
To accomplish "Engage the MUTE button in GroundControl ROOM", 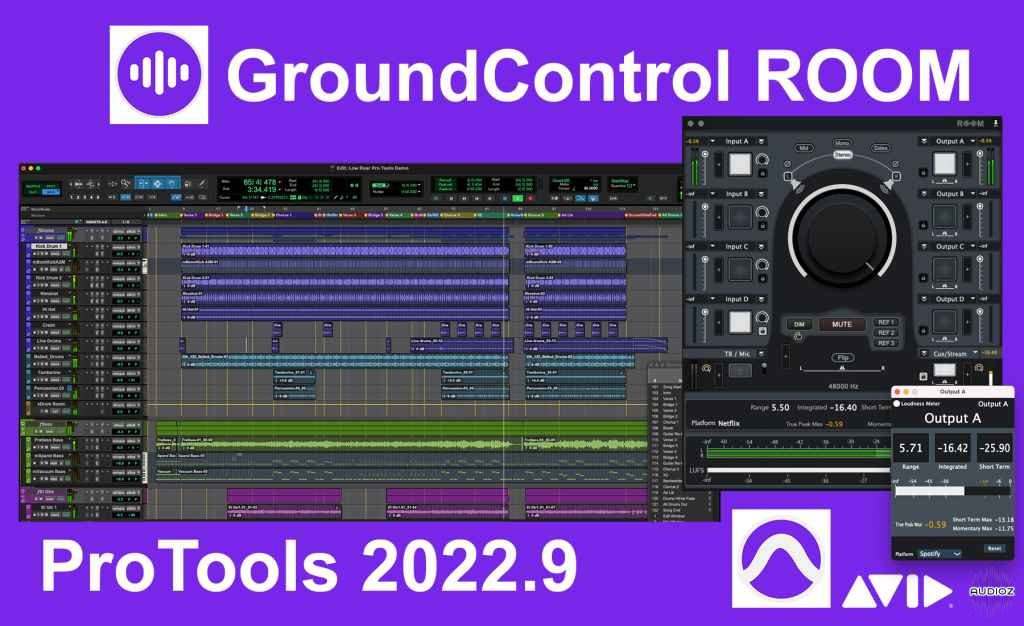I will point(842,325).
